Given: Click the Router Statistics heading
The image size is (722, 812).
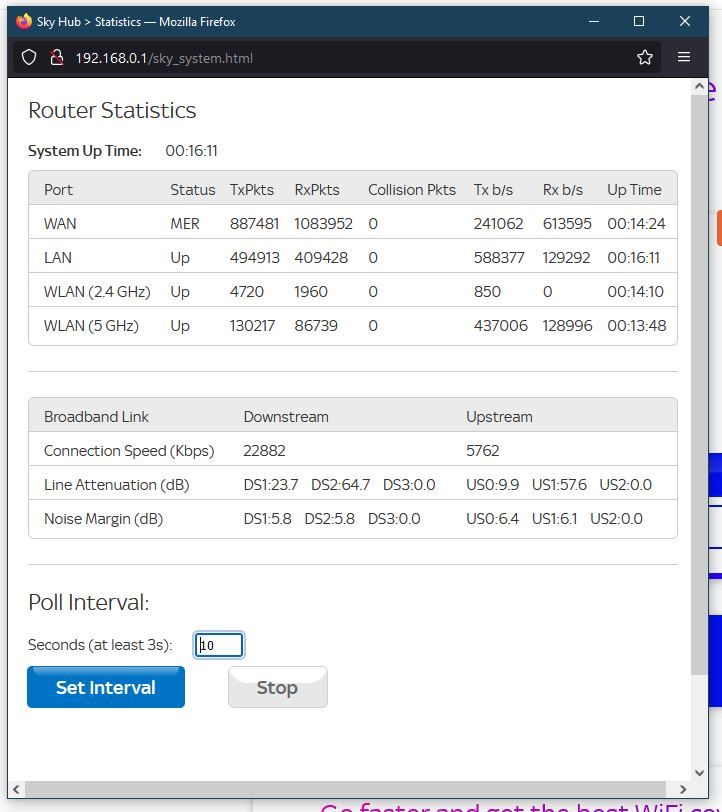Looking at the screenshot, I should pyautogui.click(x=112, y=110).
